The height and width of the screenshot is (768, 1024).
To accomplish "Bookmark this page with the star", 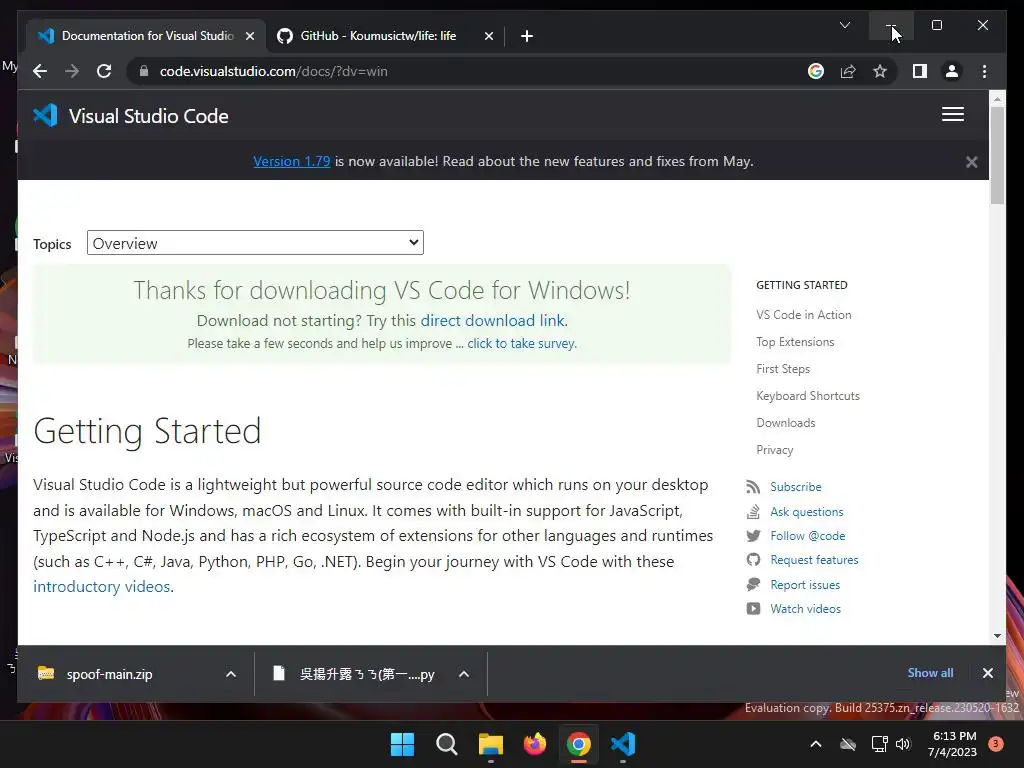I will click(880, 71).
